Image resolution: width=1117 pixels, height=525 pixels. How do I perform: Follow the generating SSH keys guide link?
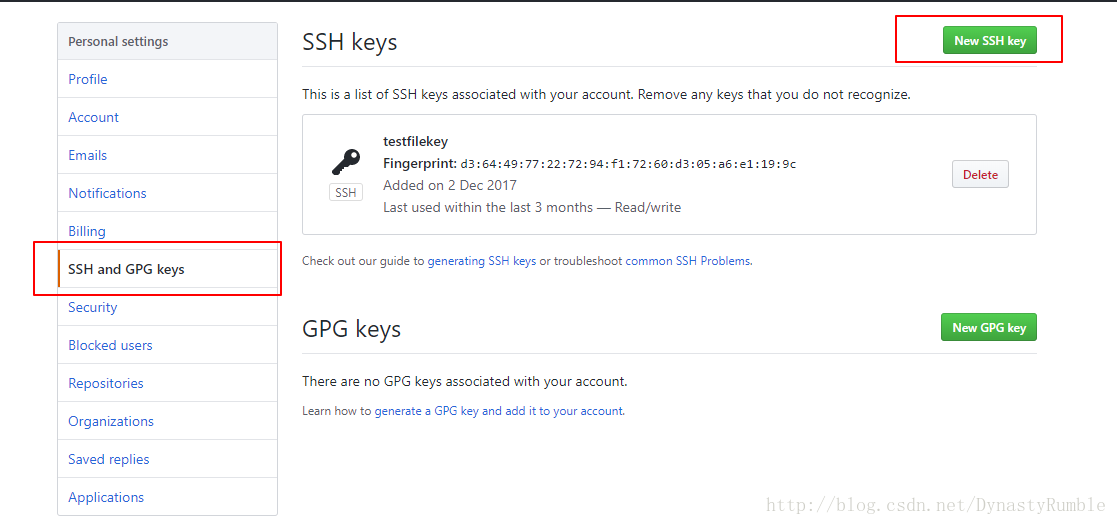coord(482,261)
